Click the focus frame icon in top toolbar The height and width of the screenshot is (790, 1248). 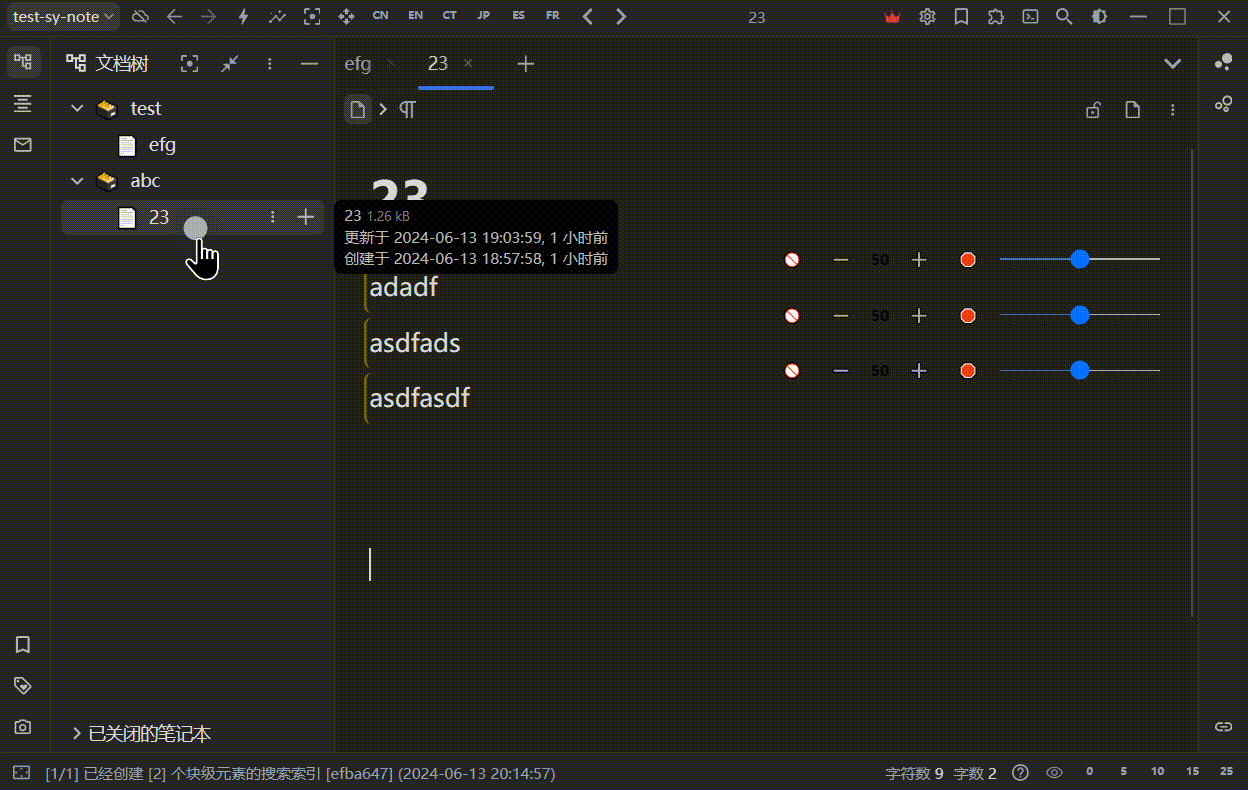[x=312, y=17]
